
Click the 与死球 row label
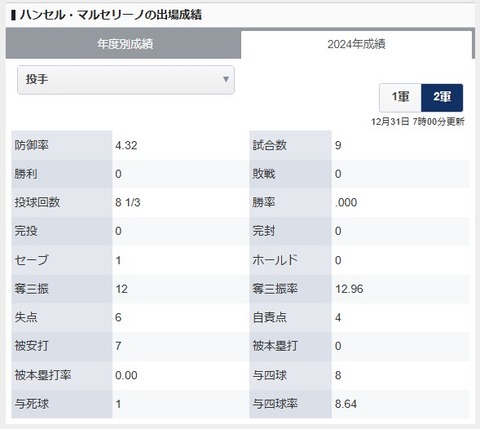click(x=32, y=404)
